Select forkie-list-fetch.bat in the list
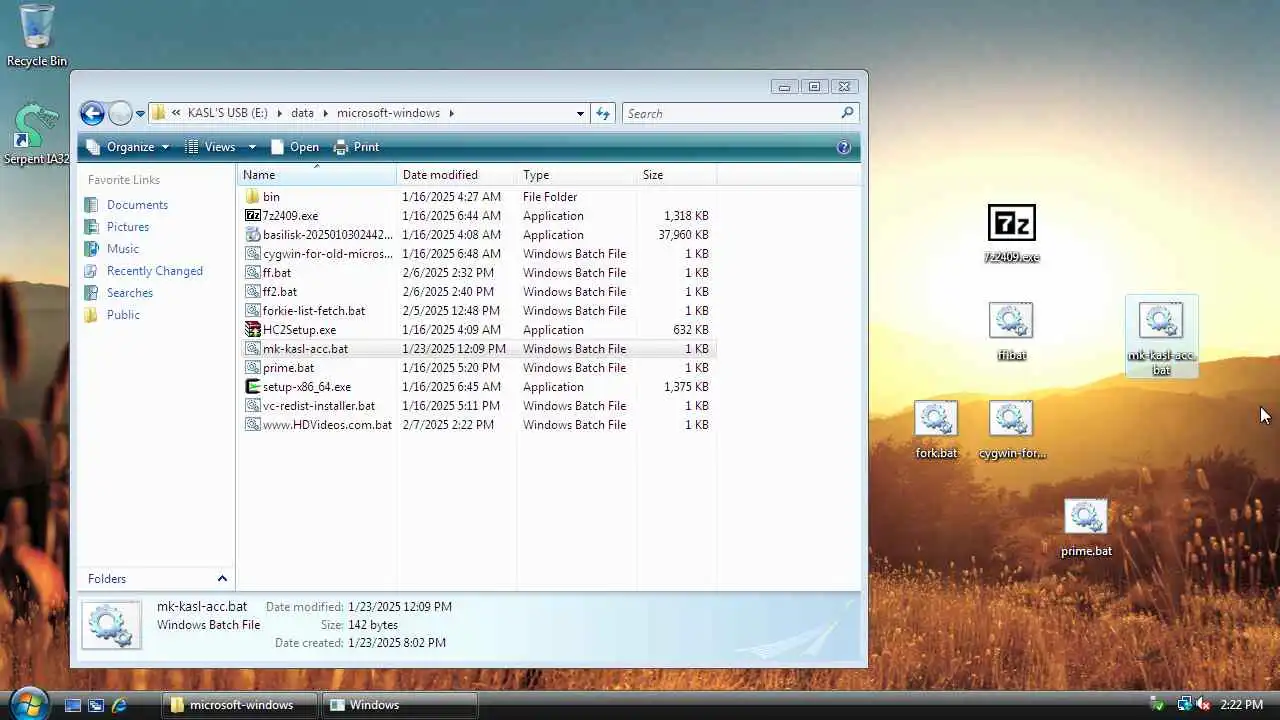This screenshot has width=1280, height=720. 478,311
